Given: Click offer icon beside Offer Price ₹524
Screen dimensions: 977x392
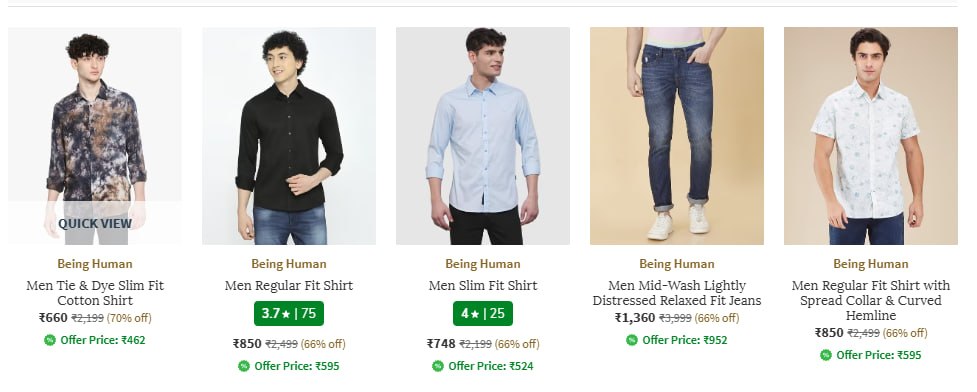Looking at the screenshot, I should [438, 366].
